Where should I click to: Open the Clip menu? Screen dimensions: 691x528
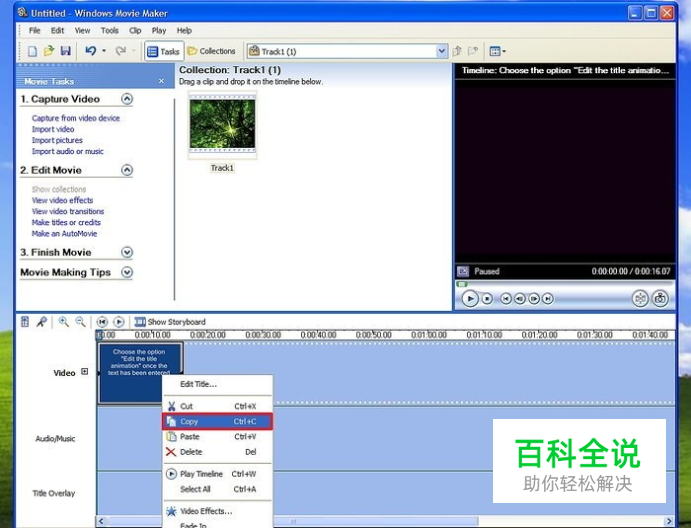(135, 30)
